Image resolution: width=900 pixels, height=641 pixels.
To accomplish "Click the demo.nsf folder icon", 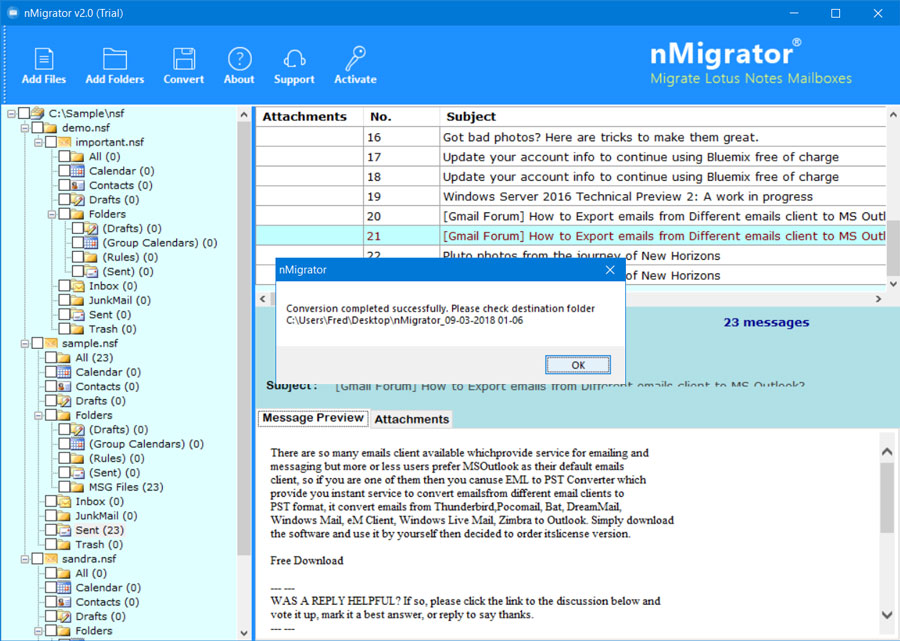I will 51,127.
